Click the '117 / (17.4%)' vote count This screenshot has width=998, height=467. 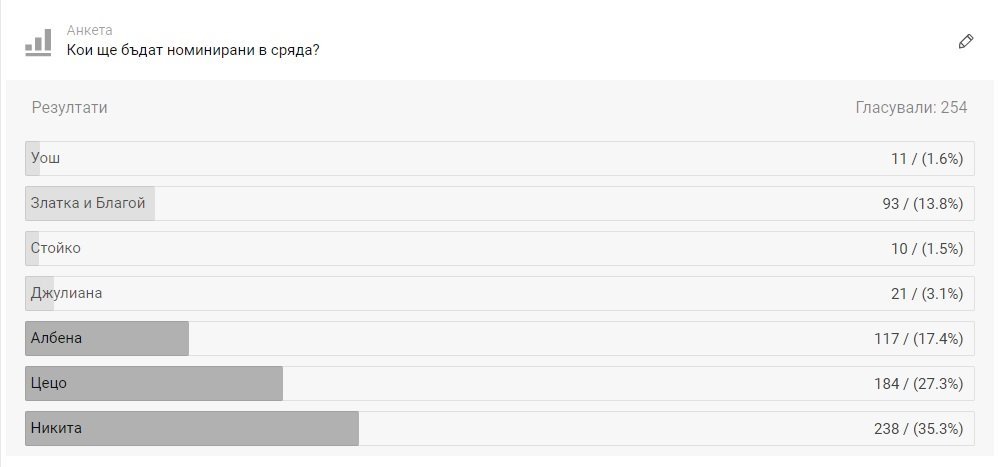[x=918, y=339]
